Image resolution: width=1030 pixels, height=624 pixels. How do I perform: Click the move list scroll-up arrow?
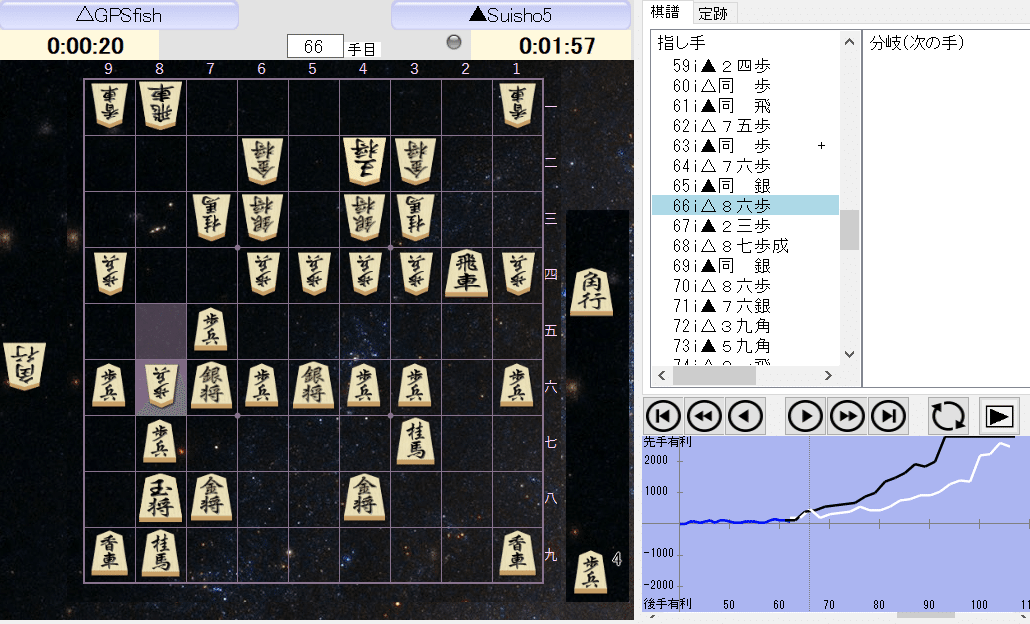[848, 40]
